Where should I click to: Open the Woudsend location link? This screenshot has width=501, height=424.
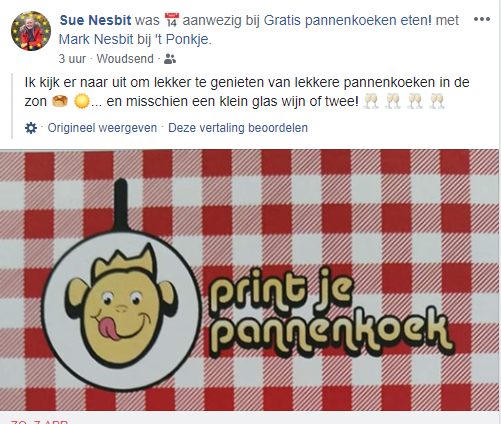click(x=125, y=59)
